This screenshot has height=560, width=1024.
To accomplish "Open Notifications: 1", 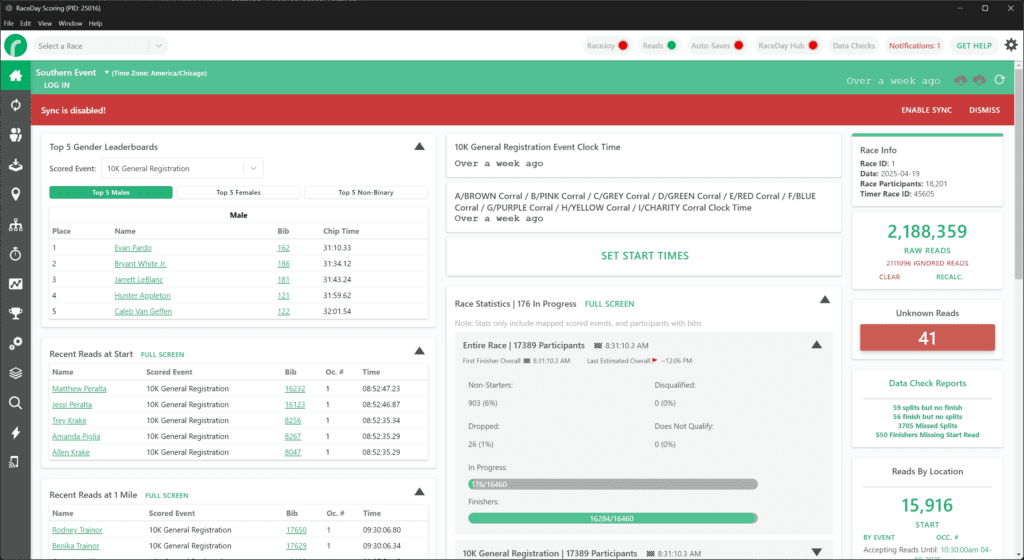I will [914, 46].
